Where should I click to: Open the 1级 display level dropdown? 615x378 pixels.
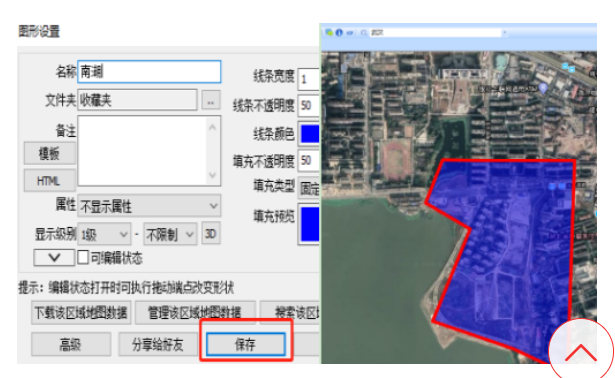coord(104,234)
